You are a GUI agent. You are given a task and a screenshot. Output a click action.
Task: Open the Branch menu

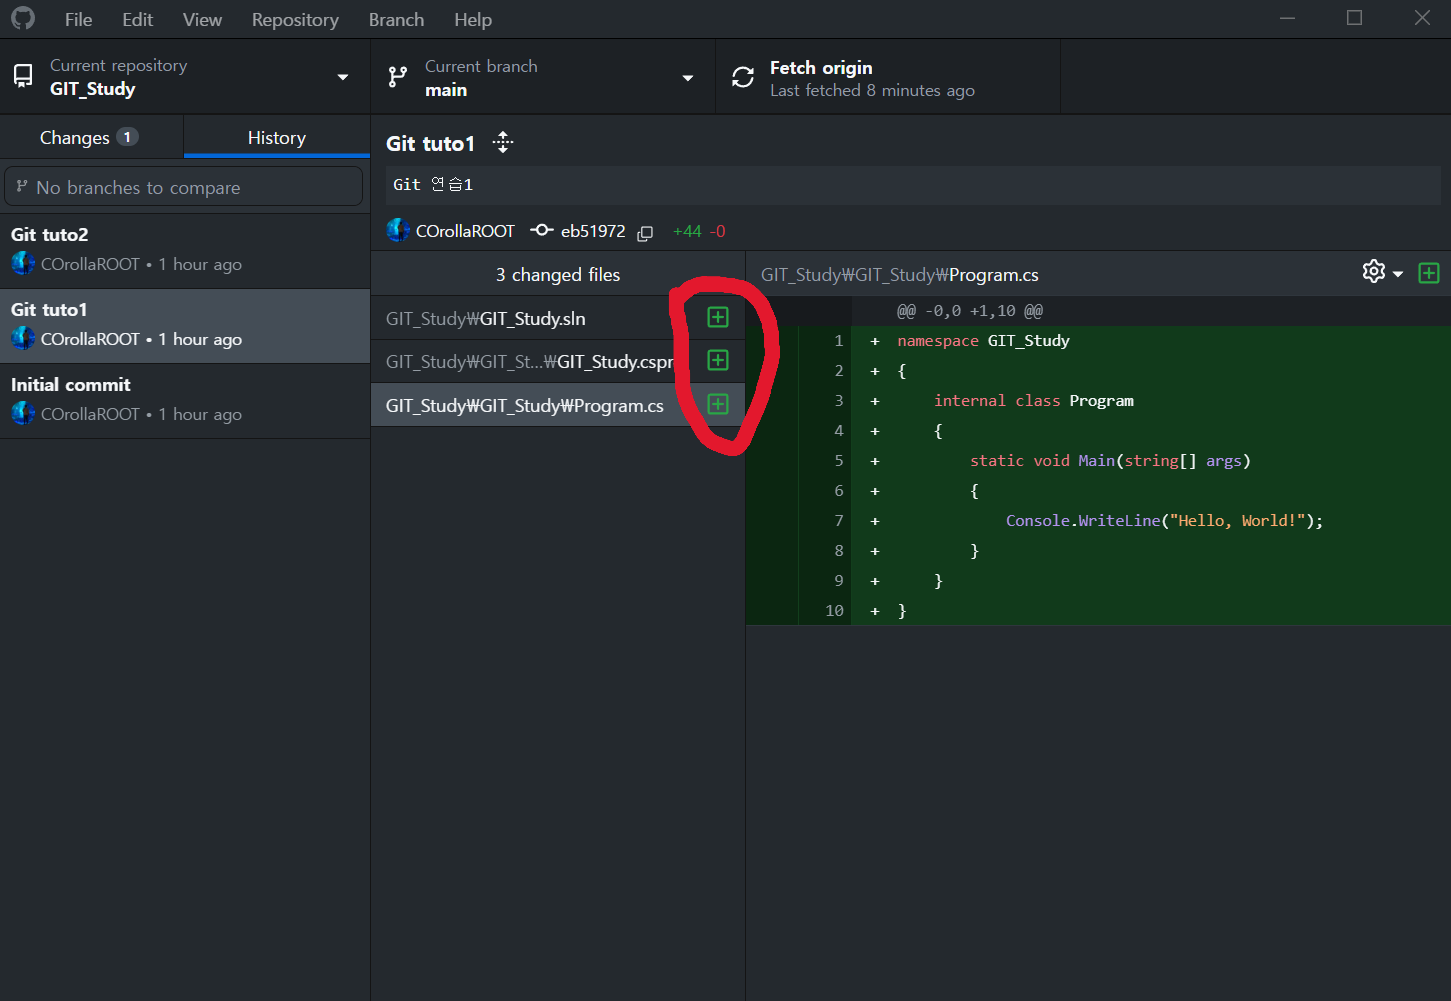tap(396, 19)
